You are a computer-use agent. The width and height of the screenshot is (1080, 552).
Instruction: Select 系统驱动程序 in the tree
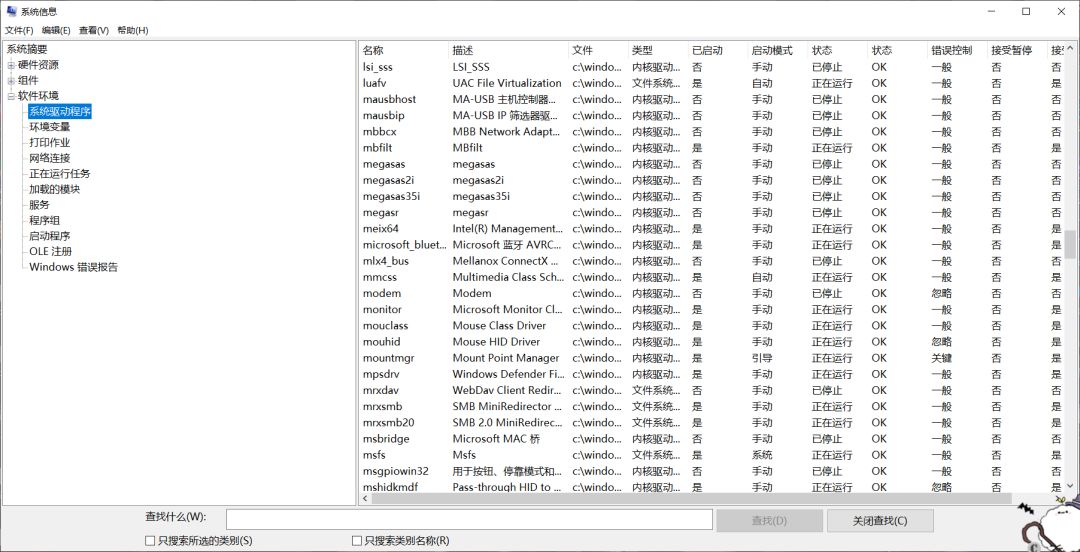60,112
